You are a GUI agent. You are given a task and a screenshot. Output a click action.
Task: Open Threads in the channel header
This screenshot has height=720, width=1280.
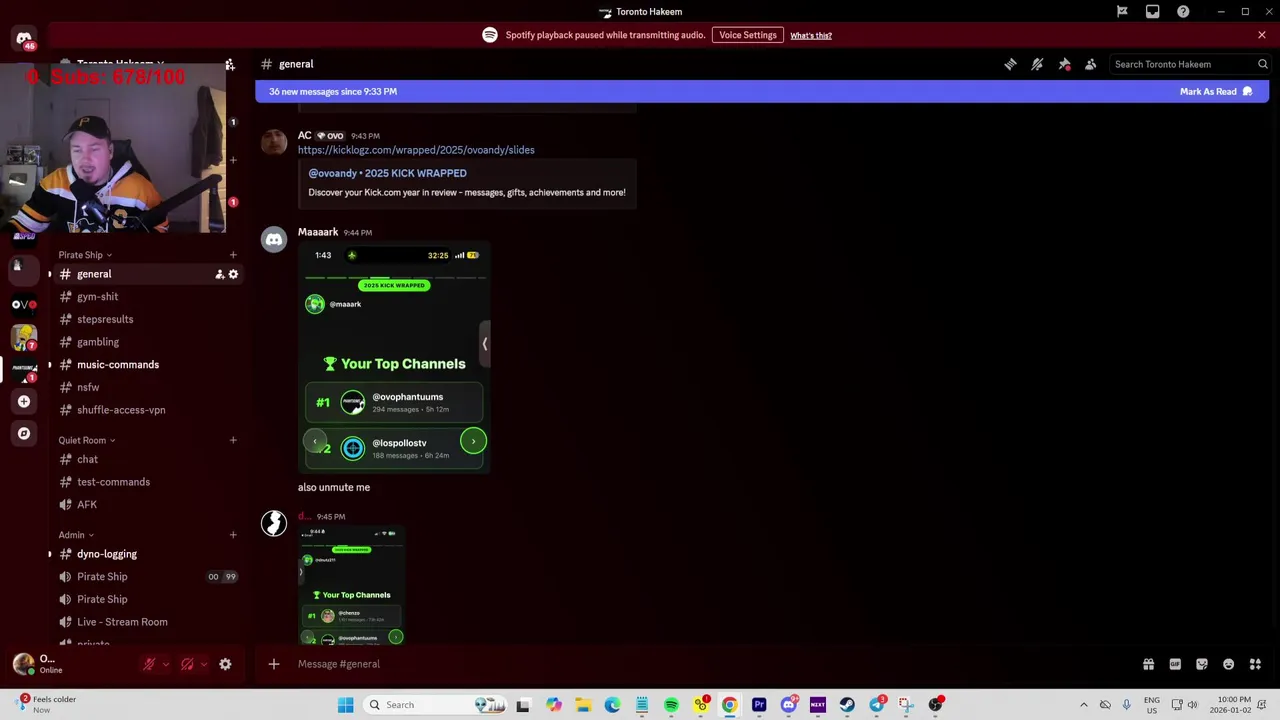click(1010, 64)
